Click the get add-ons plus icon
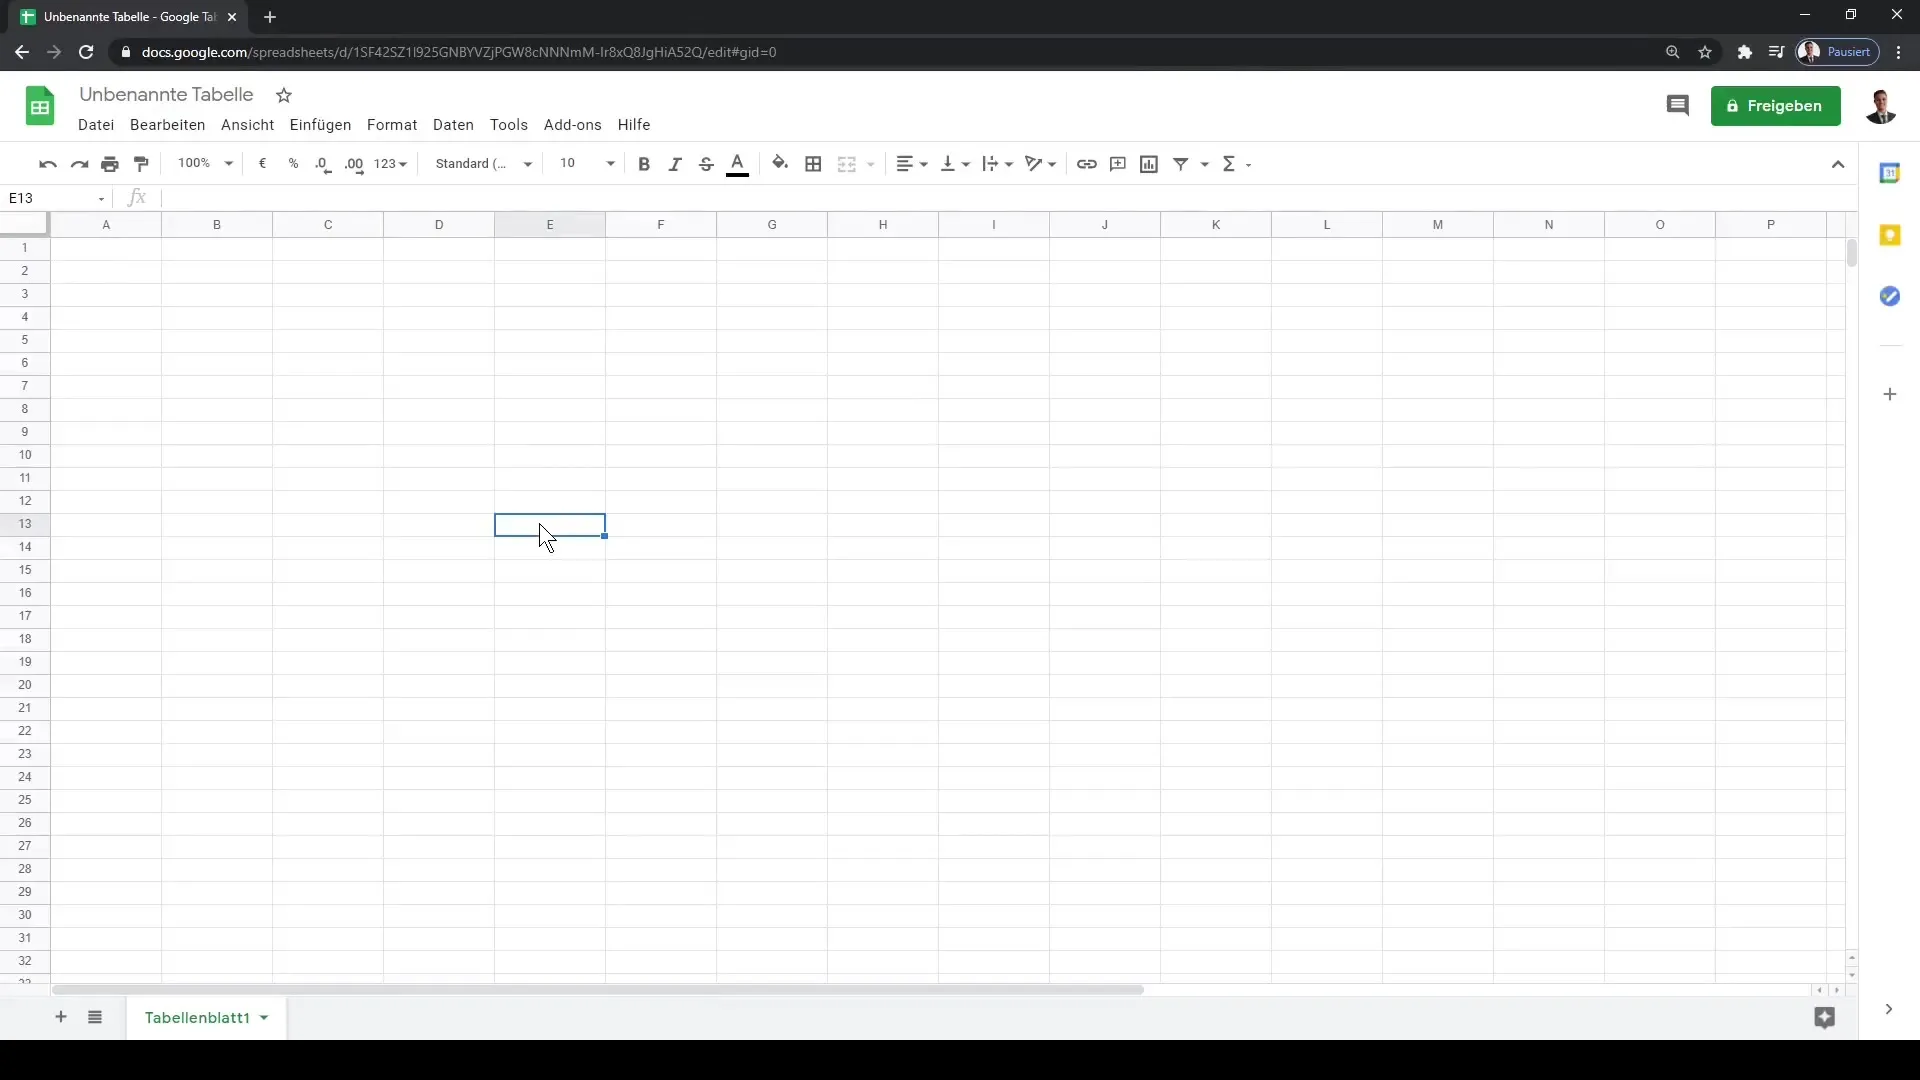The image size is (1920, 1080). 1890,394
